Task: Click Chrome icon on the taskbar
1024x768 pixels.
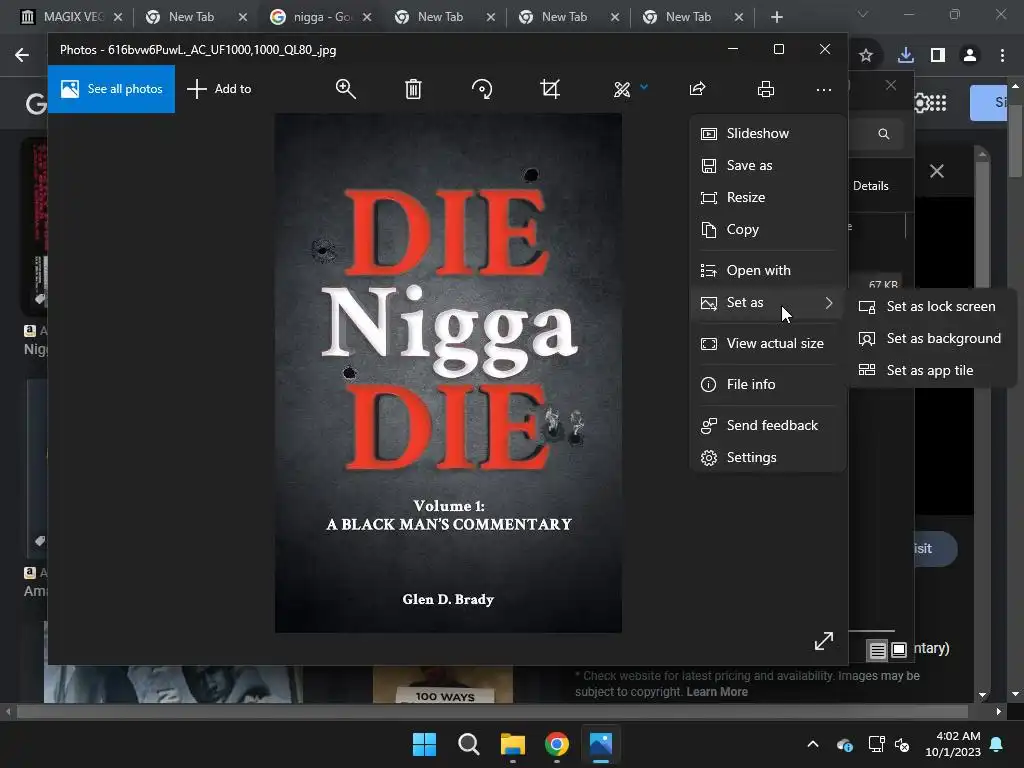Action: pyautogui.click(x=556, y=744)
